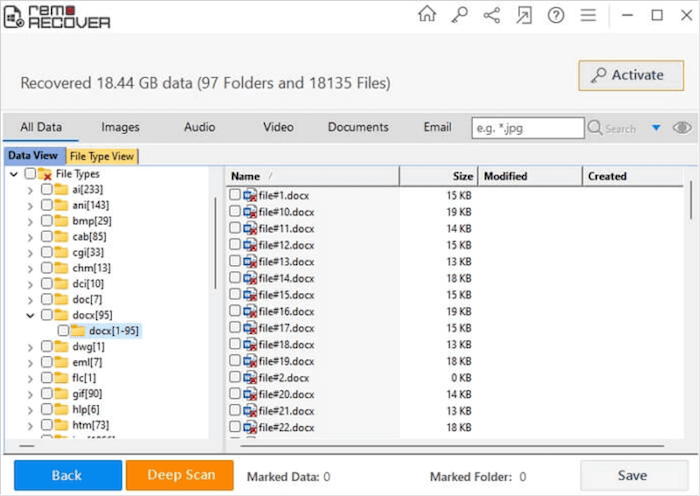700x496 pixels.
Task: Click the file filter input field
Action: point(527,128)
